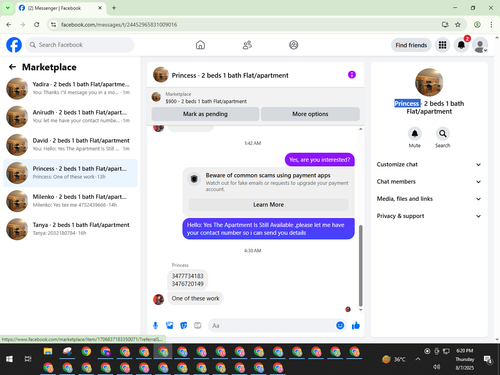Open Milenko's apartment conversation
The image size is (500, 375).
pyautogui.click(x=70, y=201)
